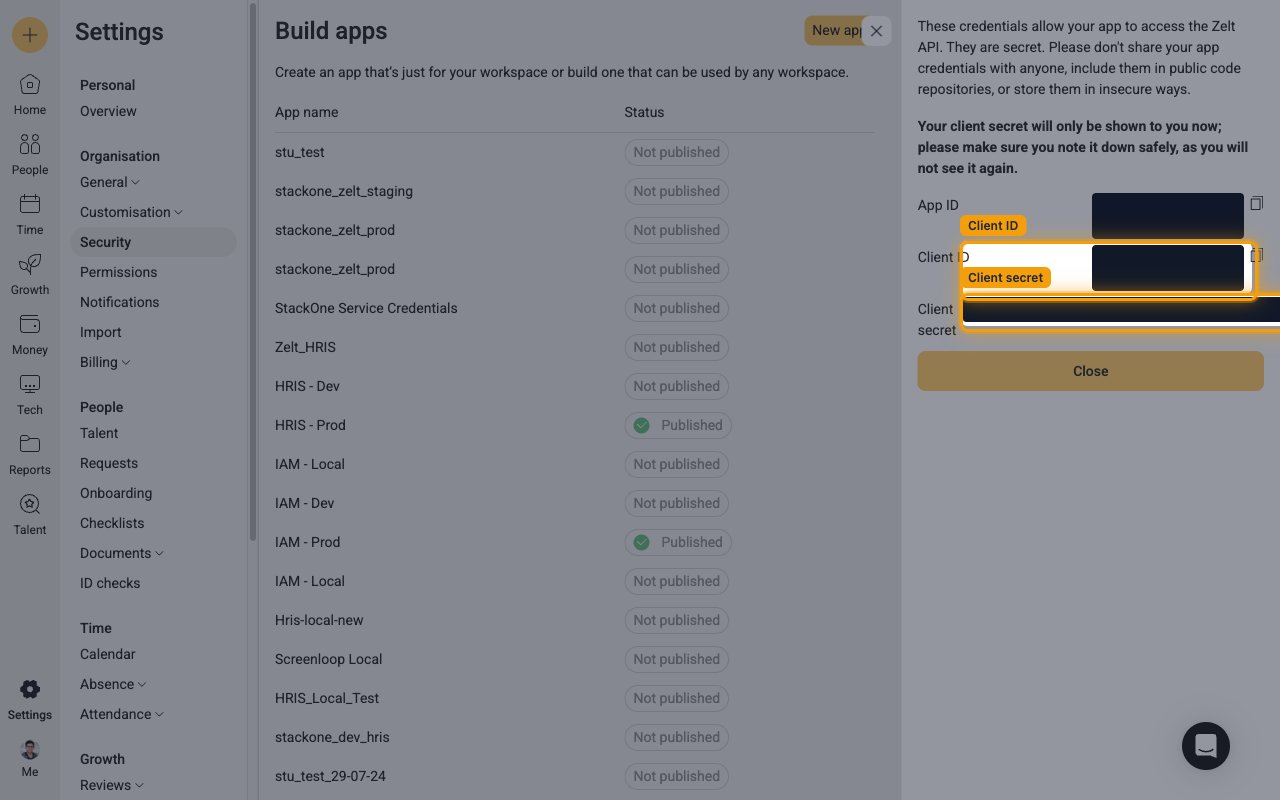Open Tech section icon in left rail
Viewport: 1280px width, 800px height.
click(30, 395)
